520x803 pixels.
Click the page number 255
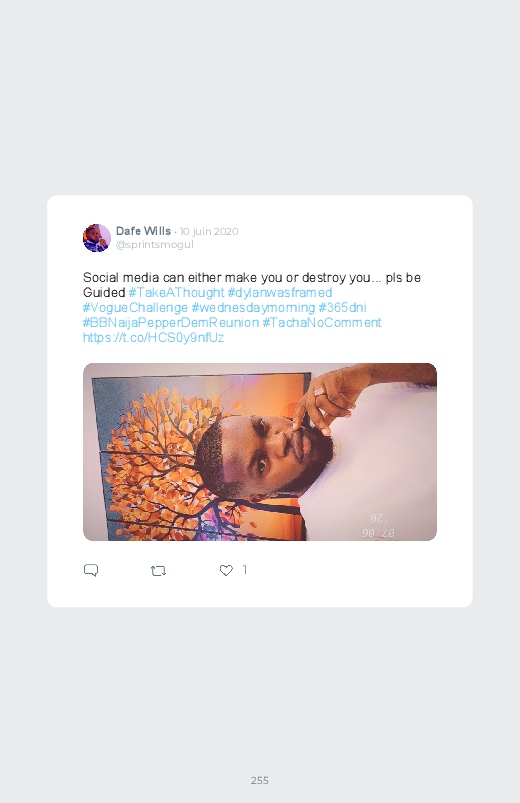pos(260,780)
